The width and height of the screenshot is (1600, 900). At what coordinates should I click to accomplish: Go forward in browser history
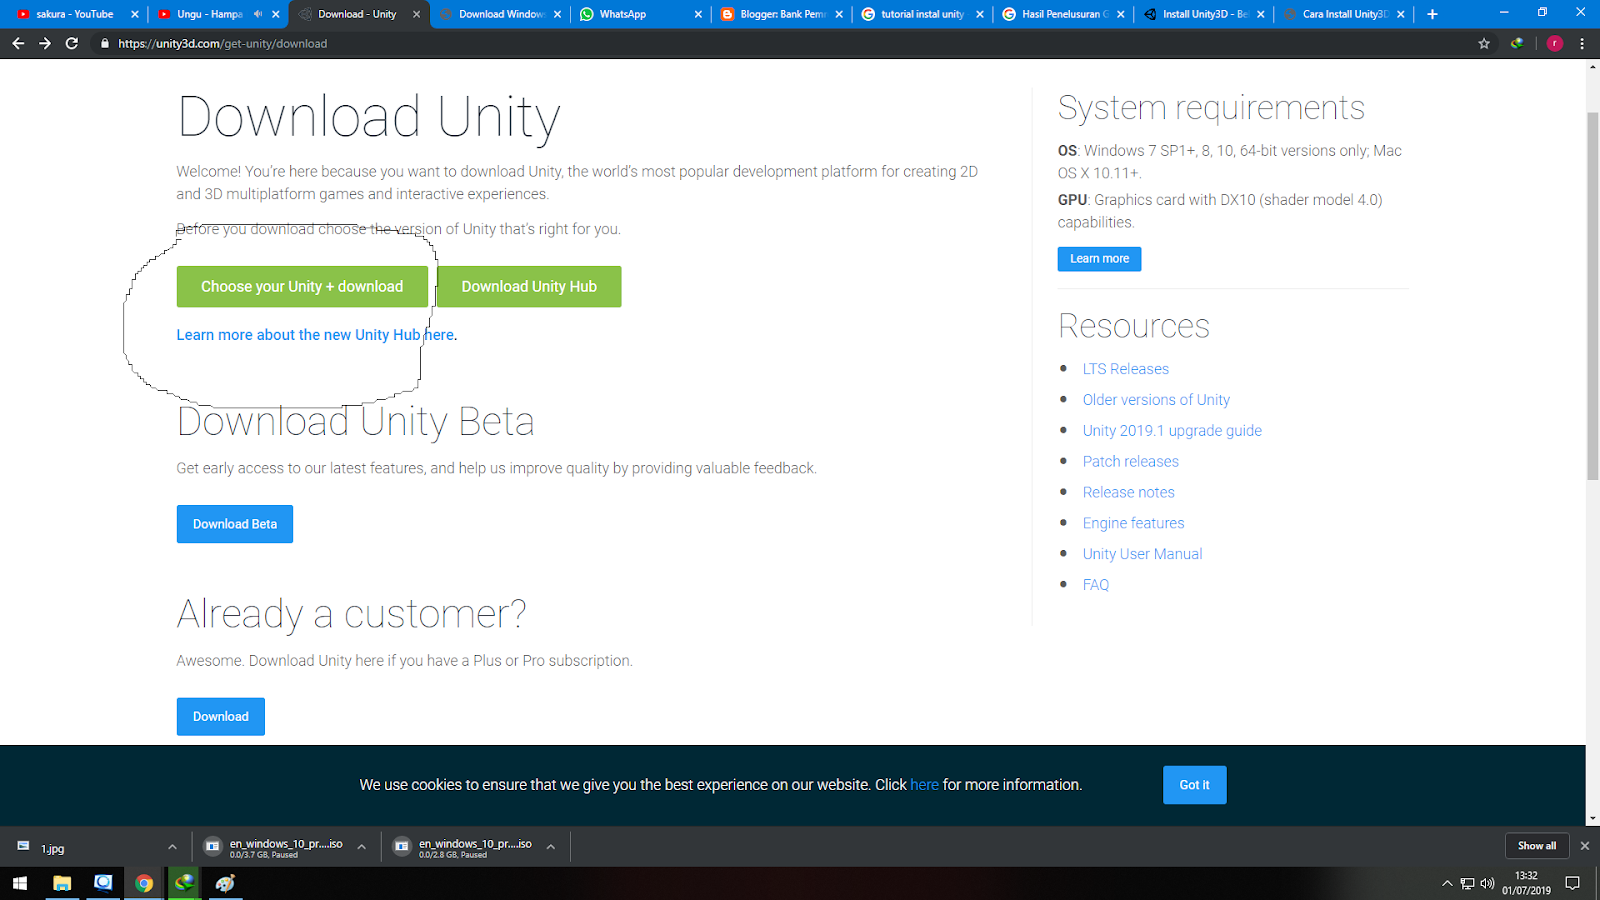[45, 43]
